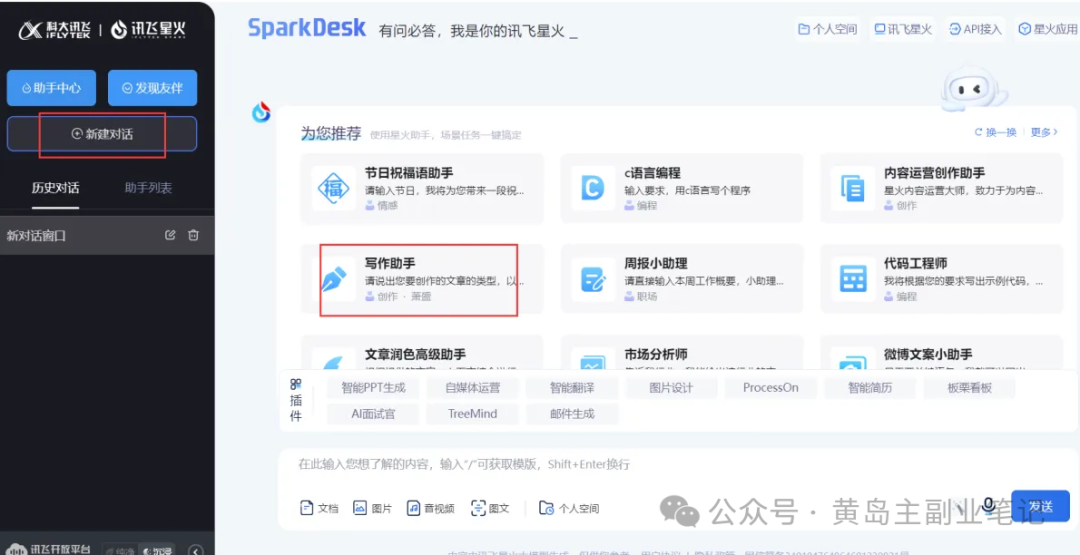Screen dimensions: 1080x555
Task: Open the 图文 recognition icon
Action: [490, 508]
